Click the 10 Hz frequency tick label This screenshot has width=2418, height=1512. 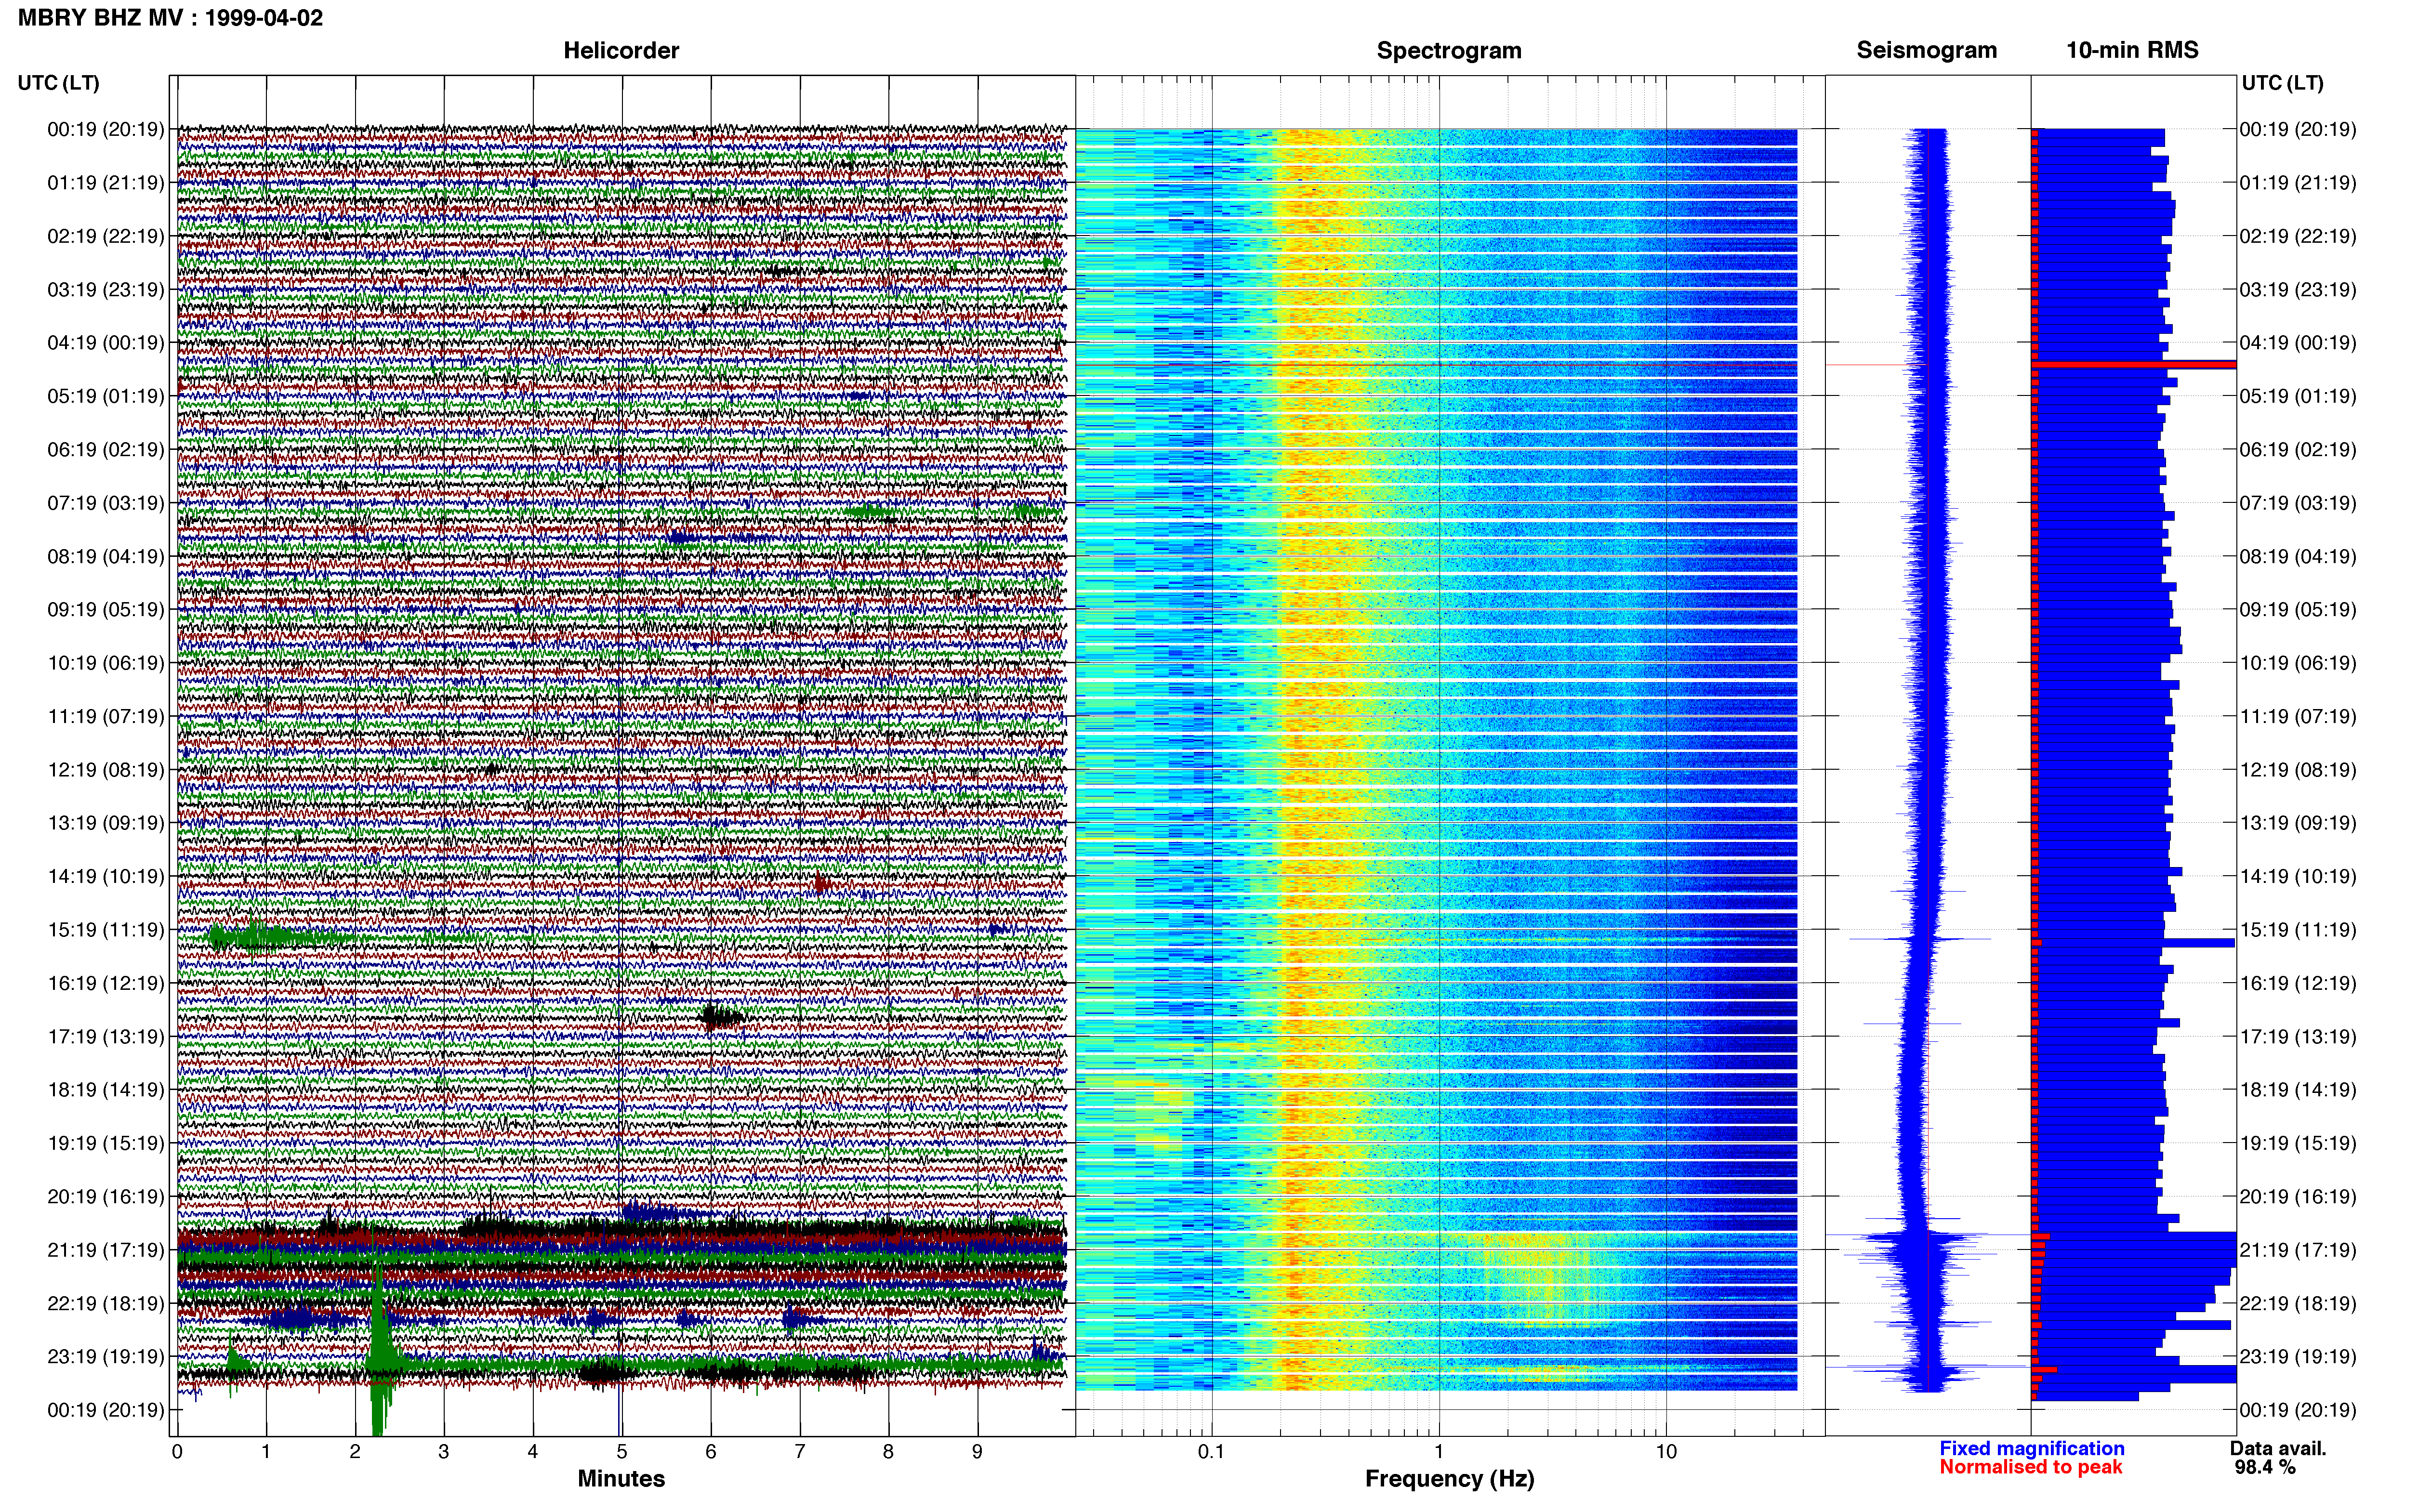(x=1666, y=1452)
